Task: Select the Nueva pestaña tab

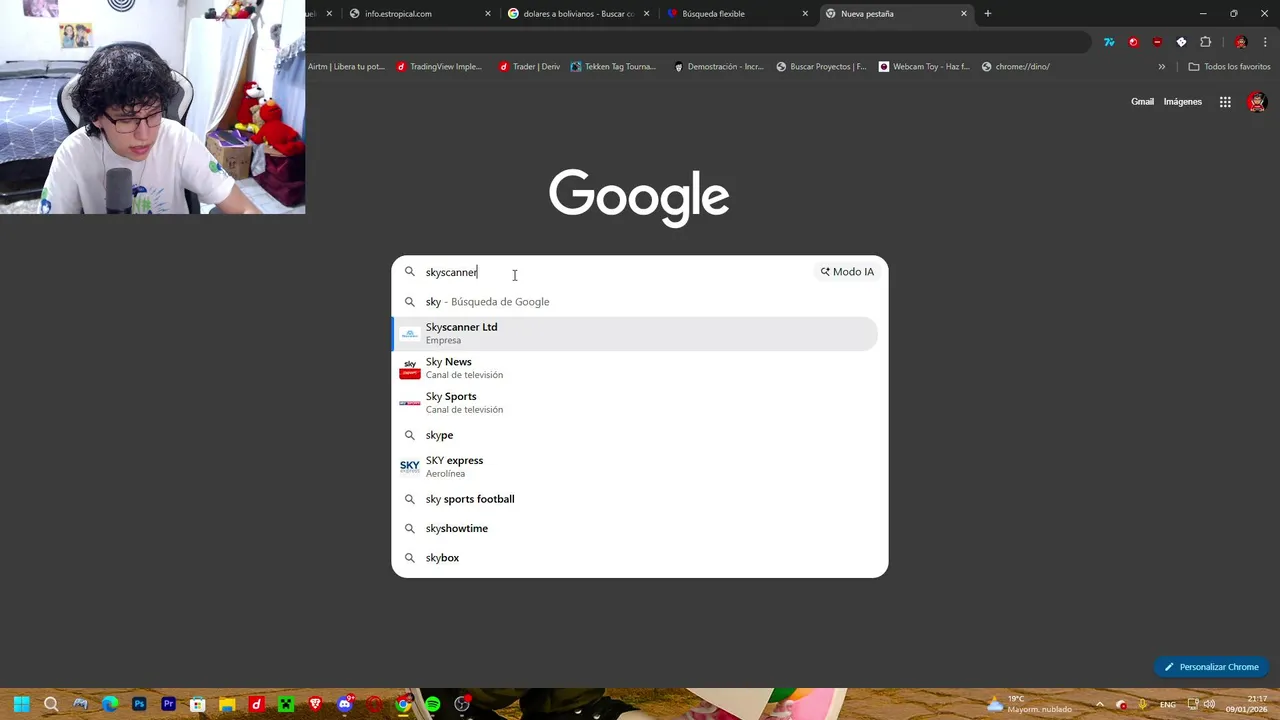Action: 896,14
